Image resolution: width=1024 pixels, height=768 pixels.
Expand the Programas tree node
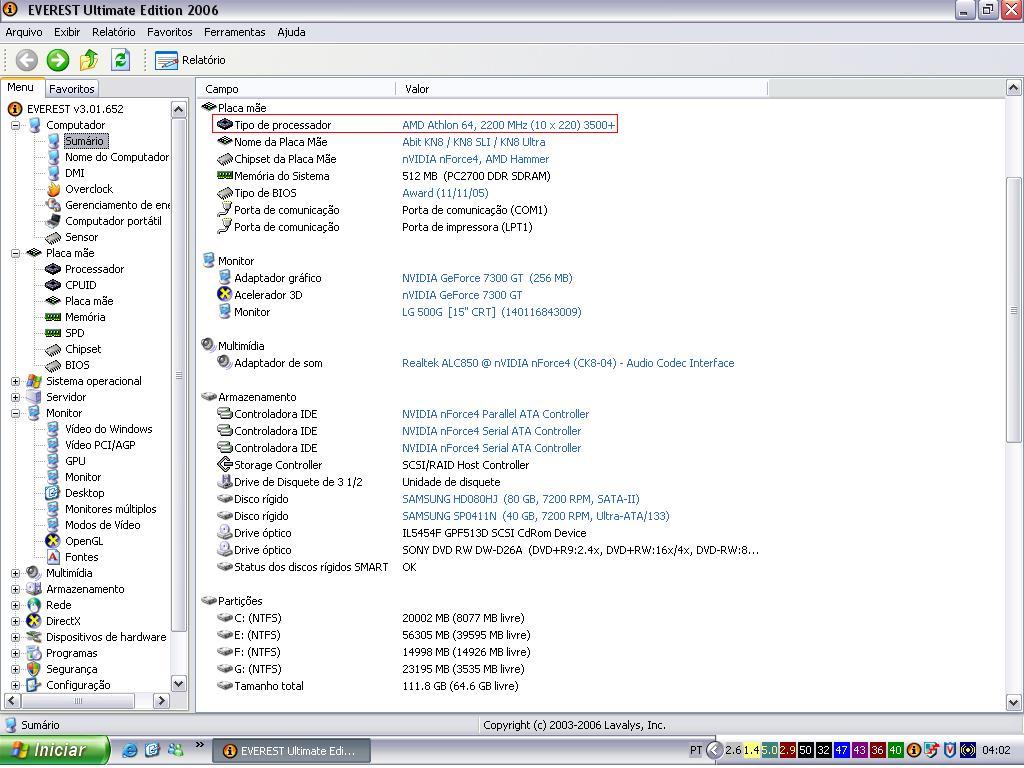pos(16,653)
